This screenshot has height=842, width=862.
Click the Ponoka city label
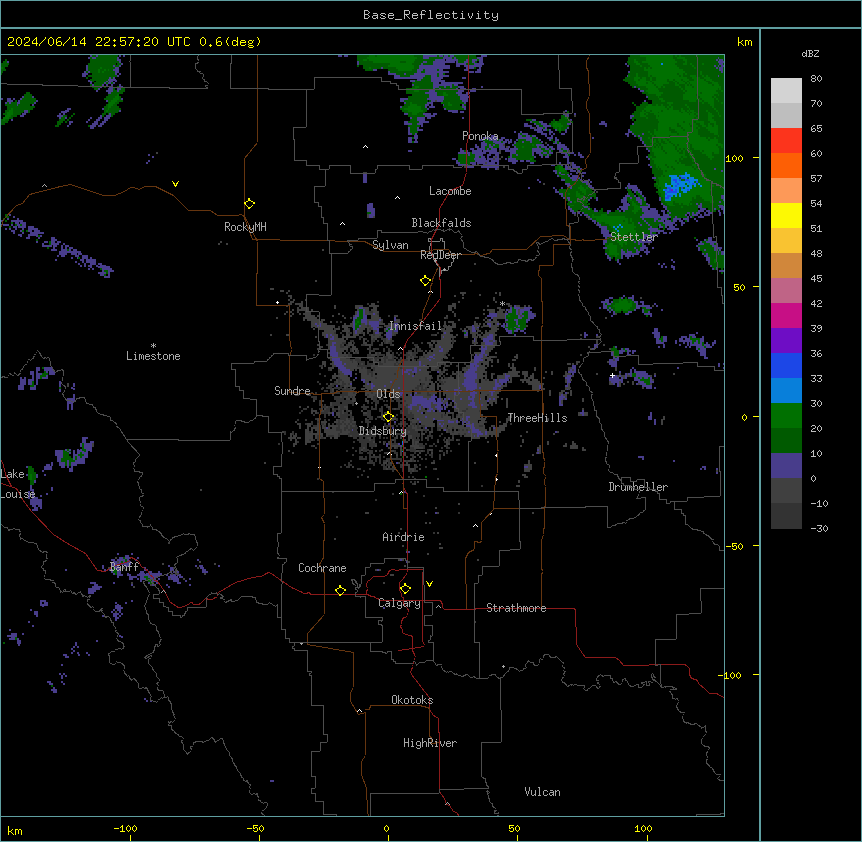(480, 136)
